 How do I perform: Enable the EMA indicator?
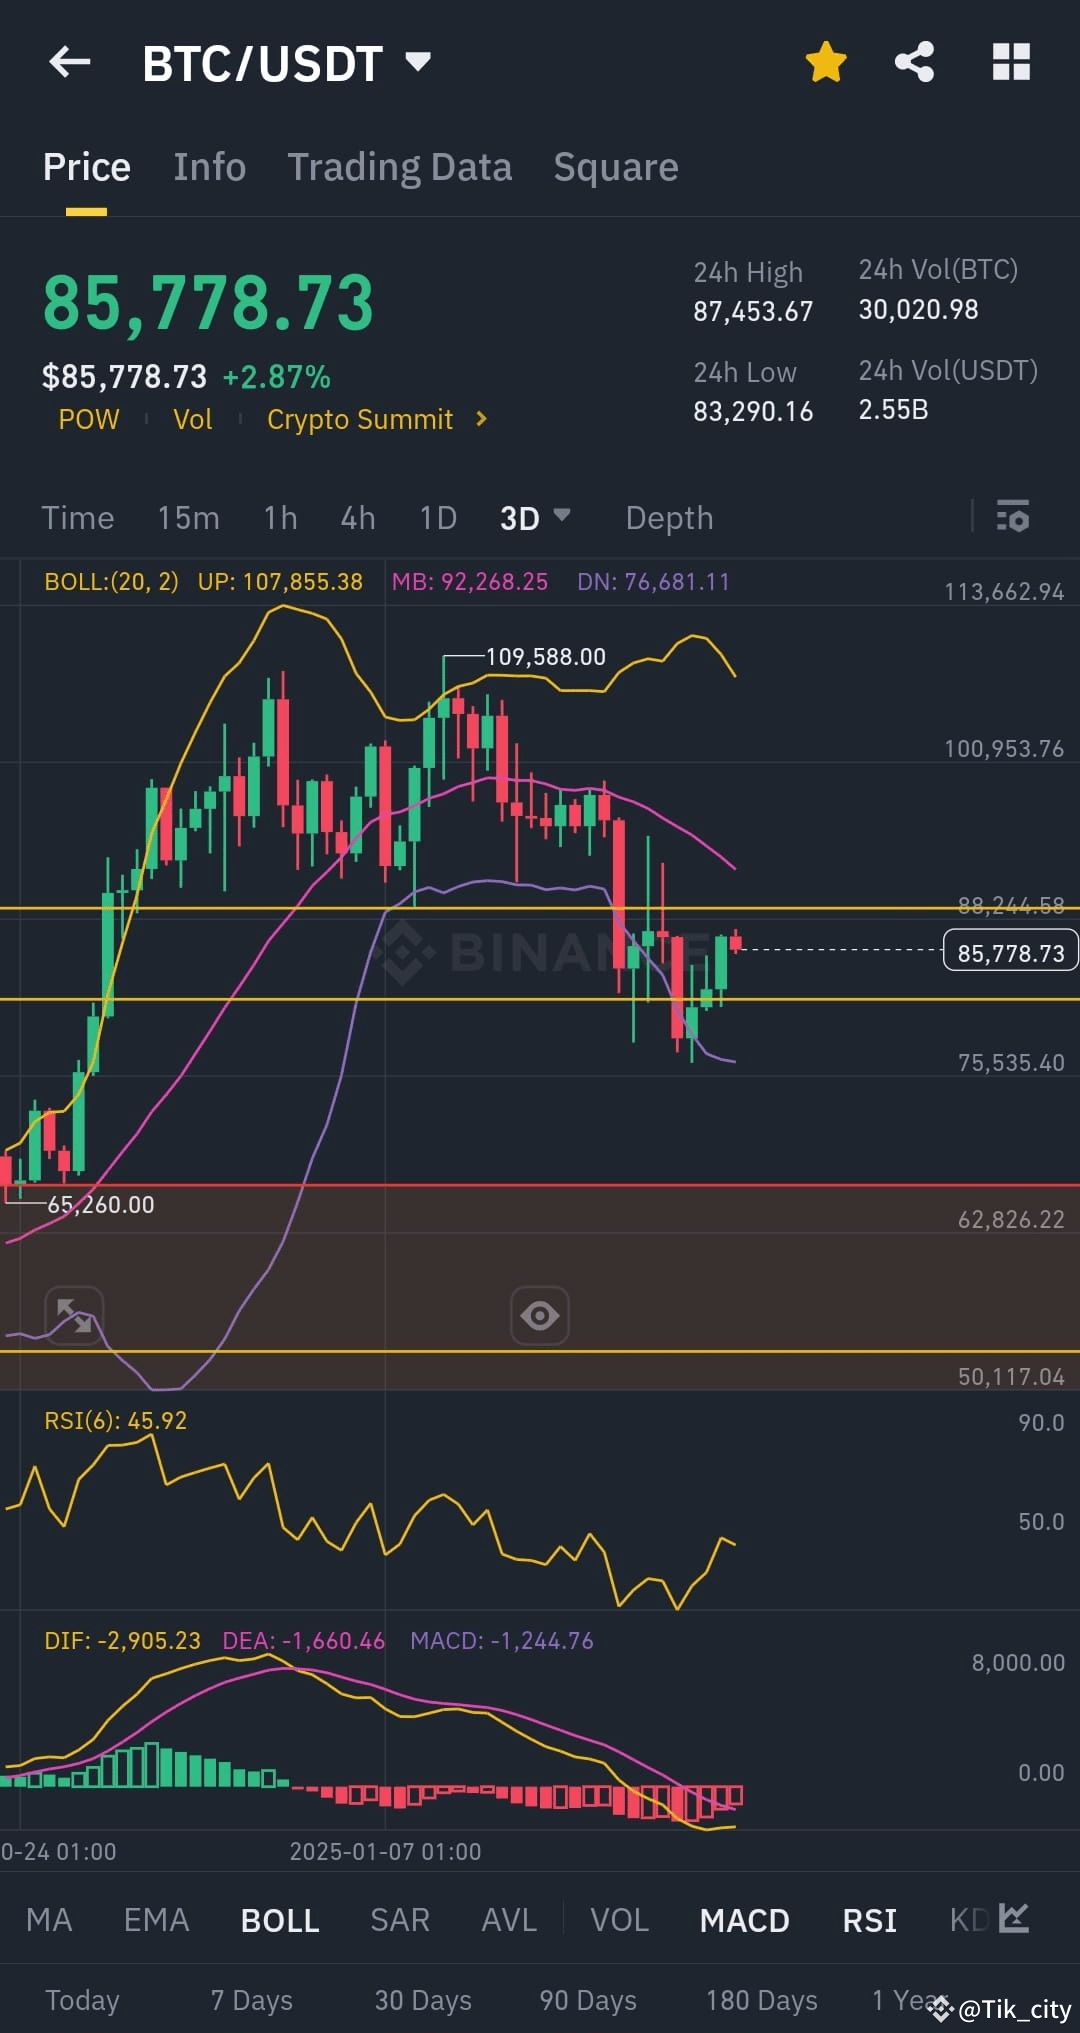156,1920
